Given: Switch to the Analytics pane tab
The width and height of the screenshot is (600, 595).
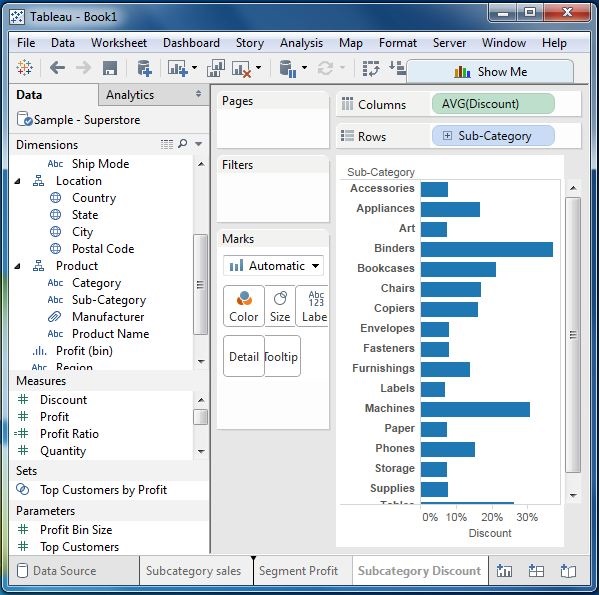Looking at the screenshot, I should pyautogui.click(x=130, y=95).
